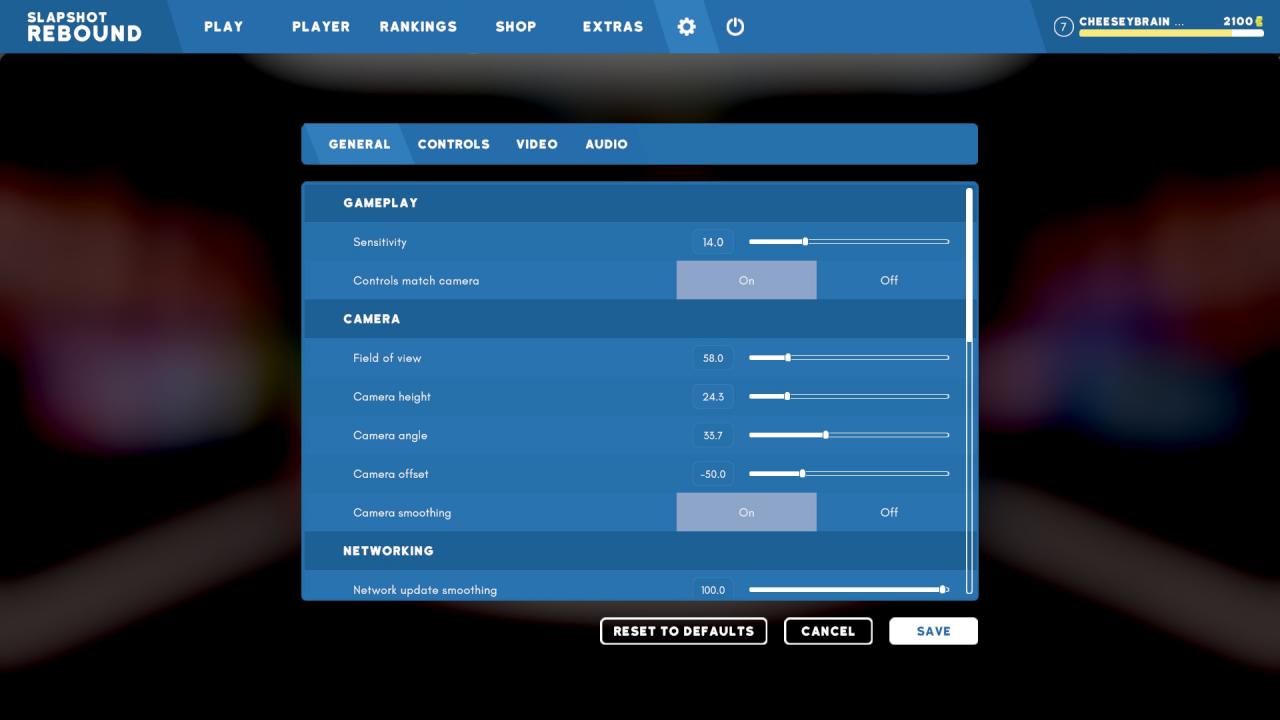The image size is (1280, 720).
Task: Open the Play menu
Action: 223,27
